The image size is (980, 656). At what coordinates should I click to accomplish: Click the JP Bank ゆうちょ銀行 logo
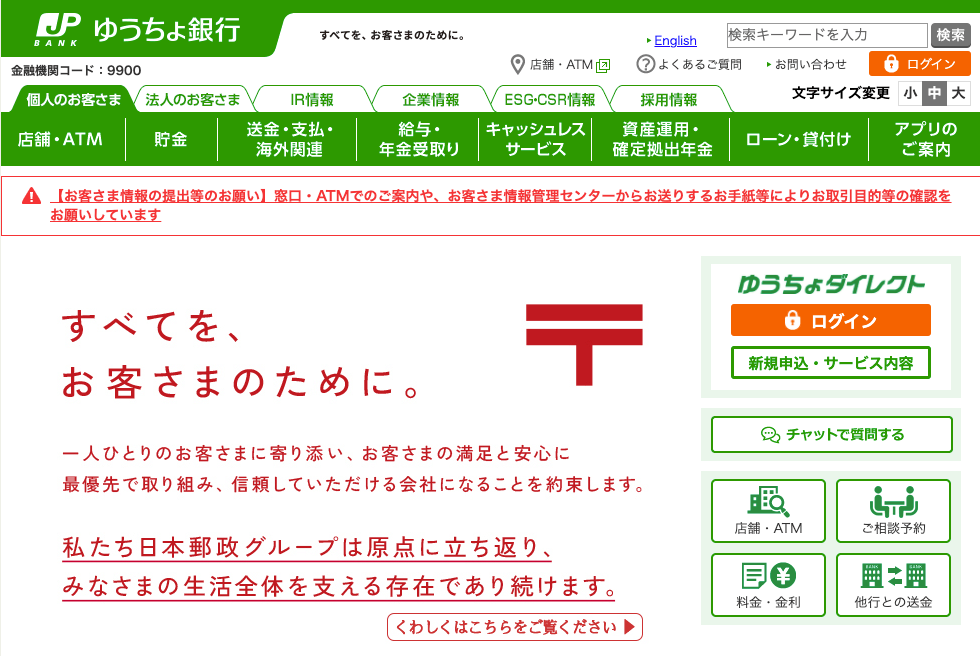click(x=138, y=30)
